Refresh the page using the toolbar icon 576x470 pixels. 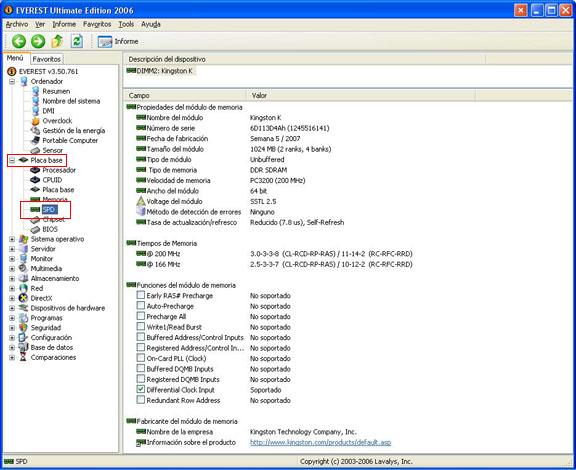76,41
